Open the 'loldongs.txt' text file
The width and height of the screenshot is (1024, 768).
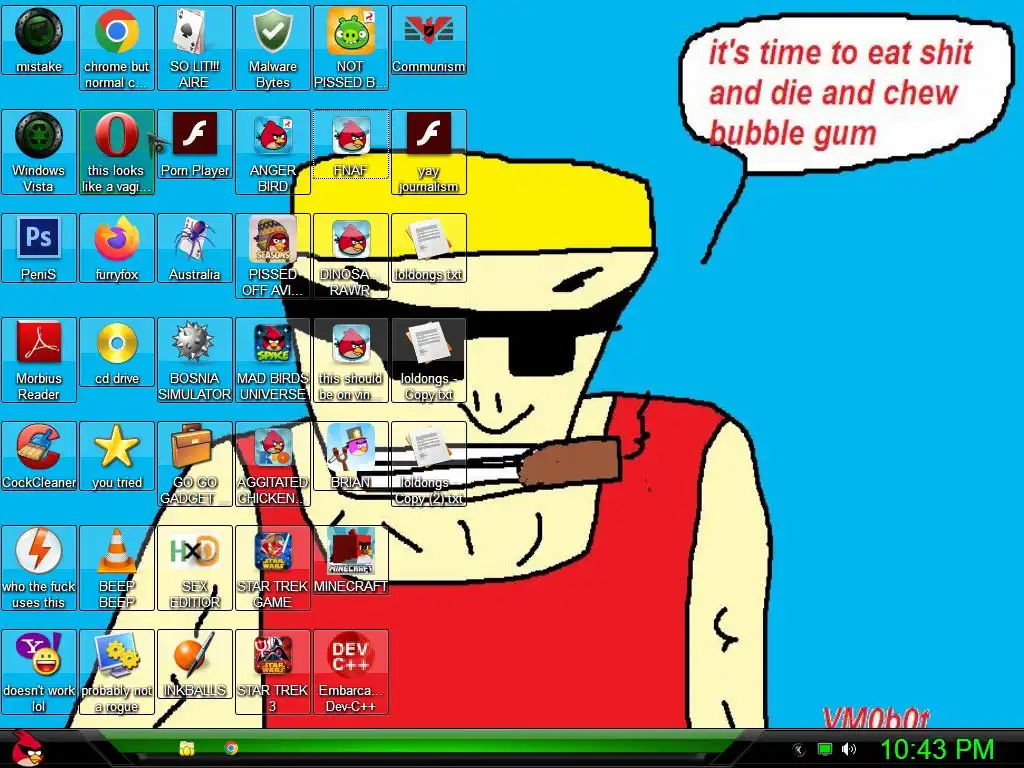pyautogui.click(x=428, y=248)
